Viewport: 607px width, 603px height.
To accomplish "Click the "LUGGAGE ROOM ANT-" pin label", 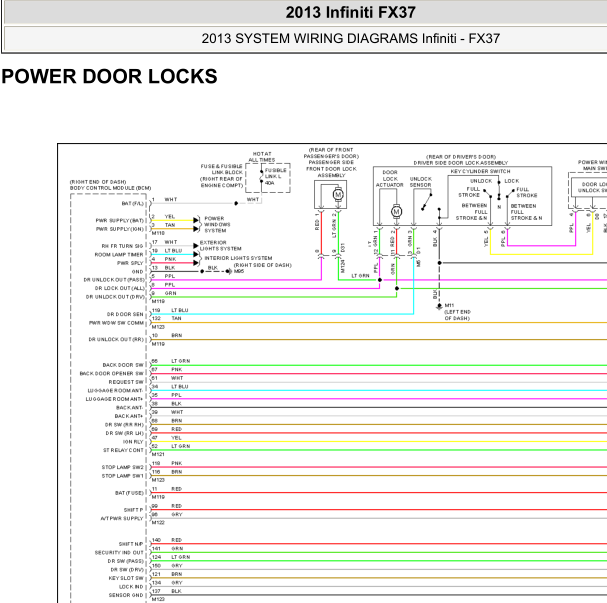I will pos(115,391).
